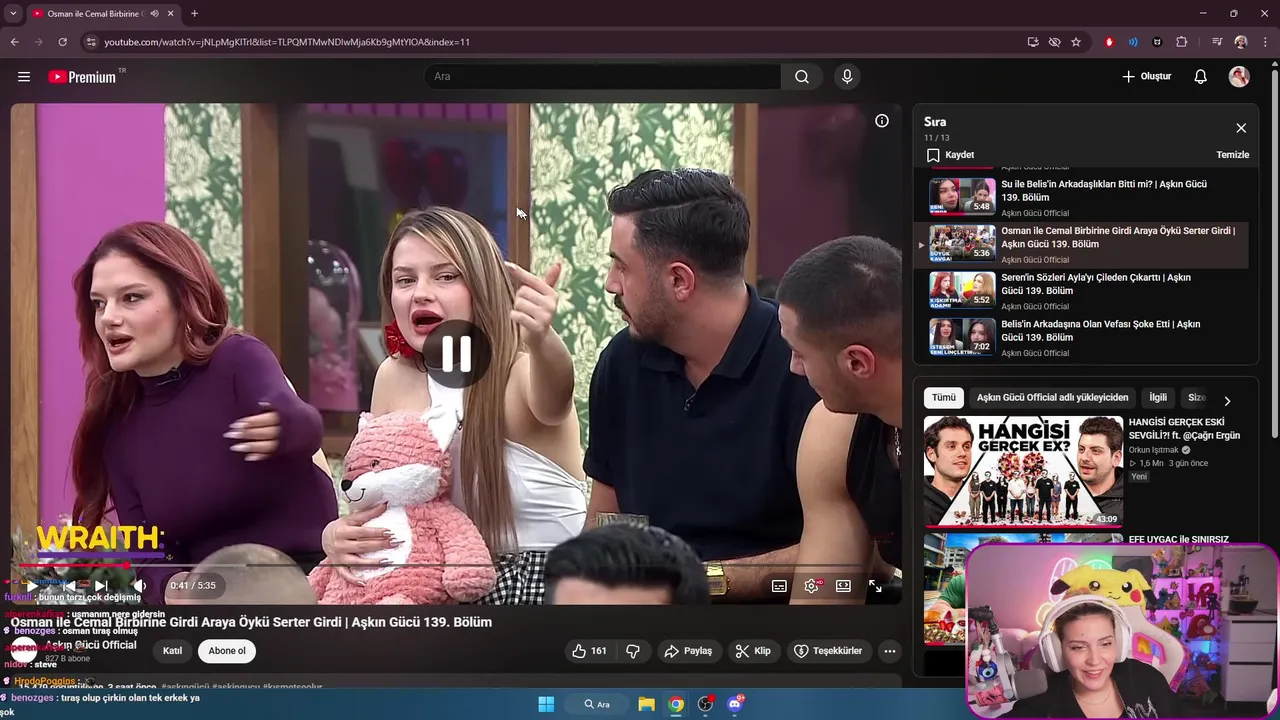The height and width of the screenshot is (720, 1280).
Task: Enter full screen mode
Action: [x=875, y=586]
